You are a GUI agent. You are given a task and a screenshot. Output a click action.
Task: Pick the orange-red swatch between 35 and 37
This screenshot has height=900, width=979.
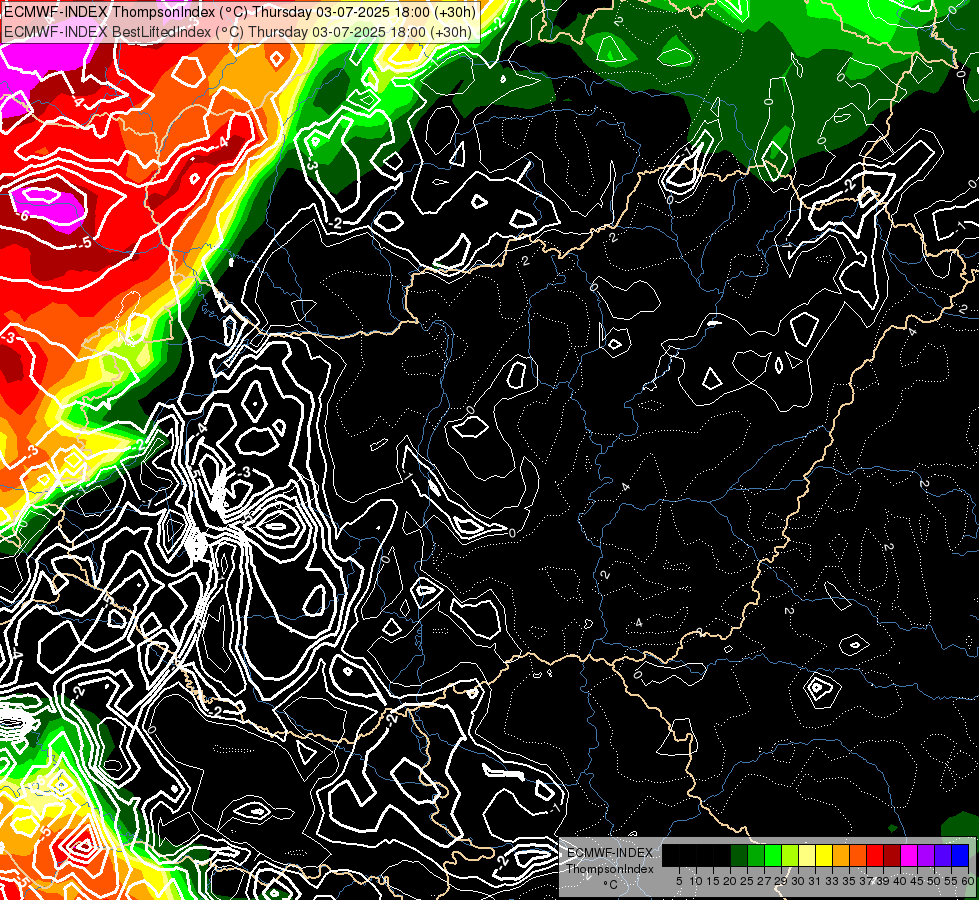pyautogui.click(x=858, y=855)
